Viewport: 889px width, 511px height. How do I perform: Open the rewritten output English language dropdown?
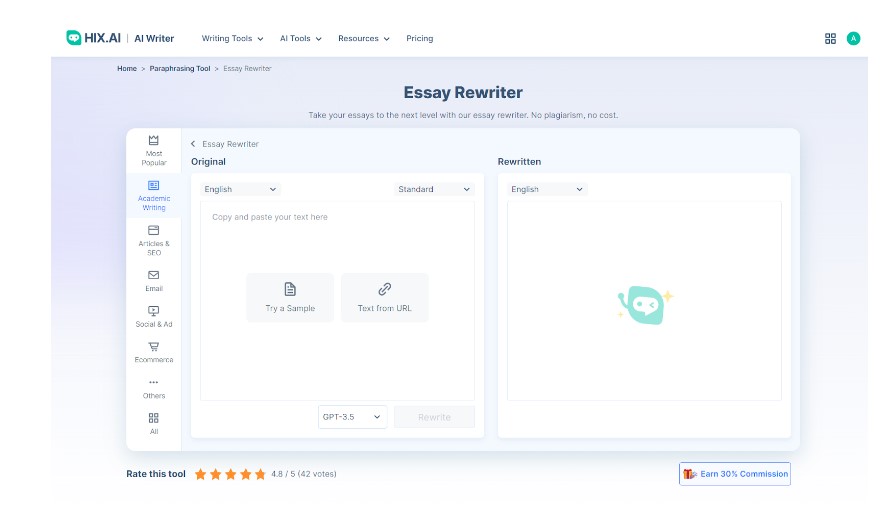point(547,189)
